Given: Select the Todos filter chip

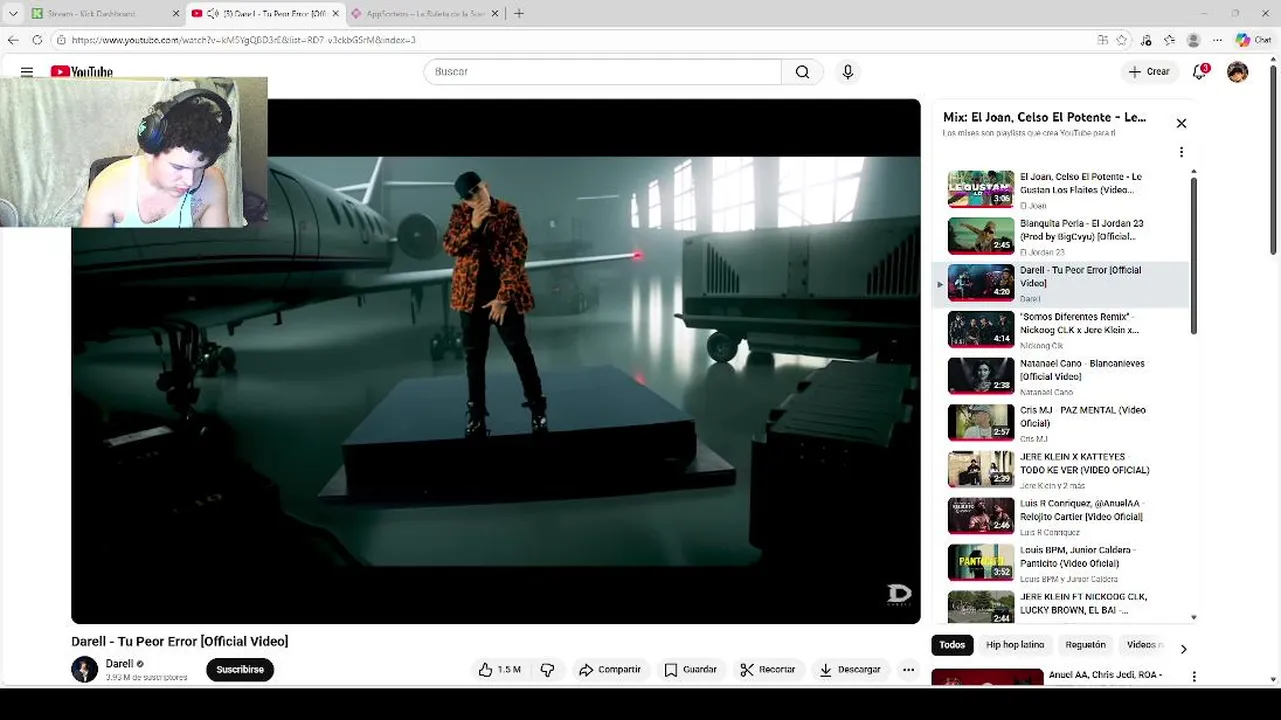Looking at the screenshot, I should pos(952,645).
